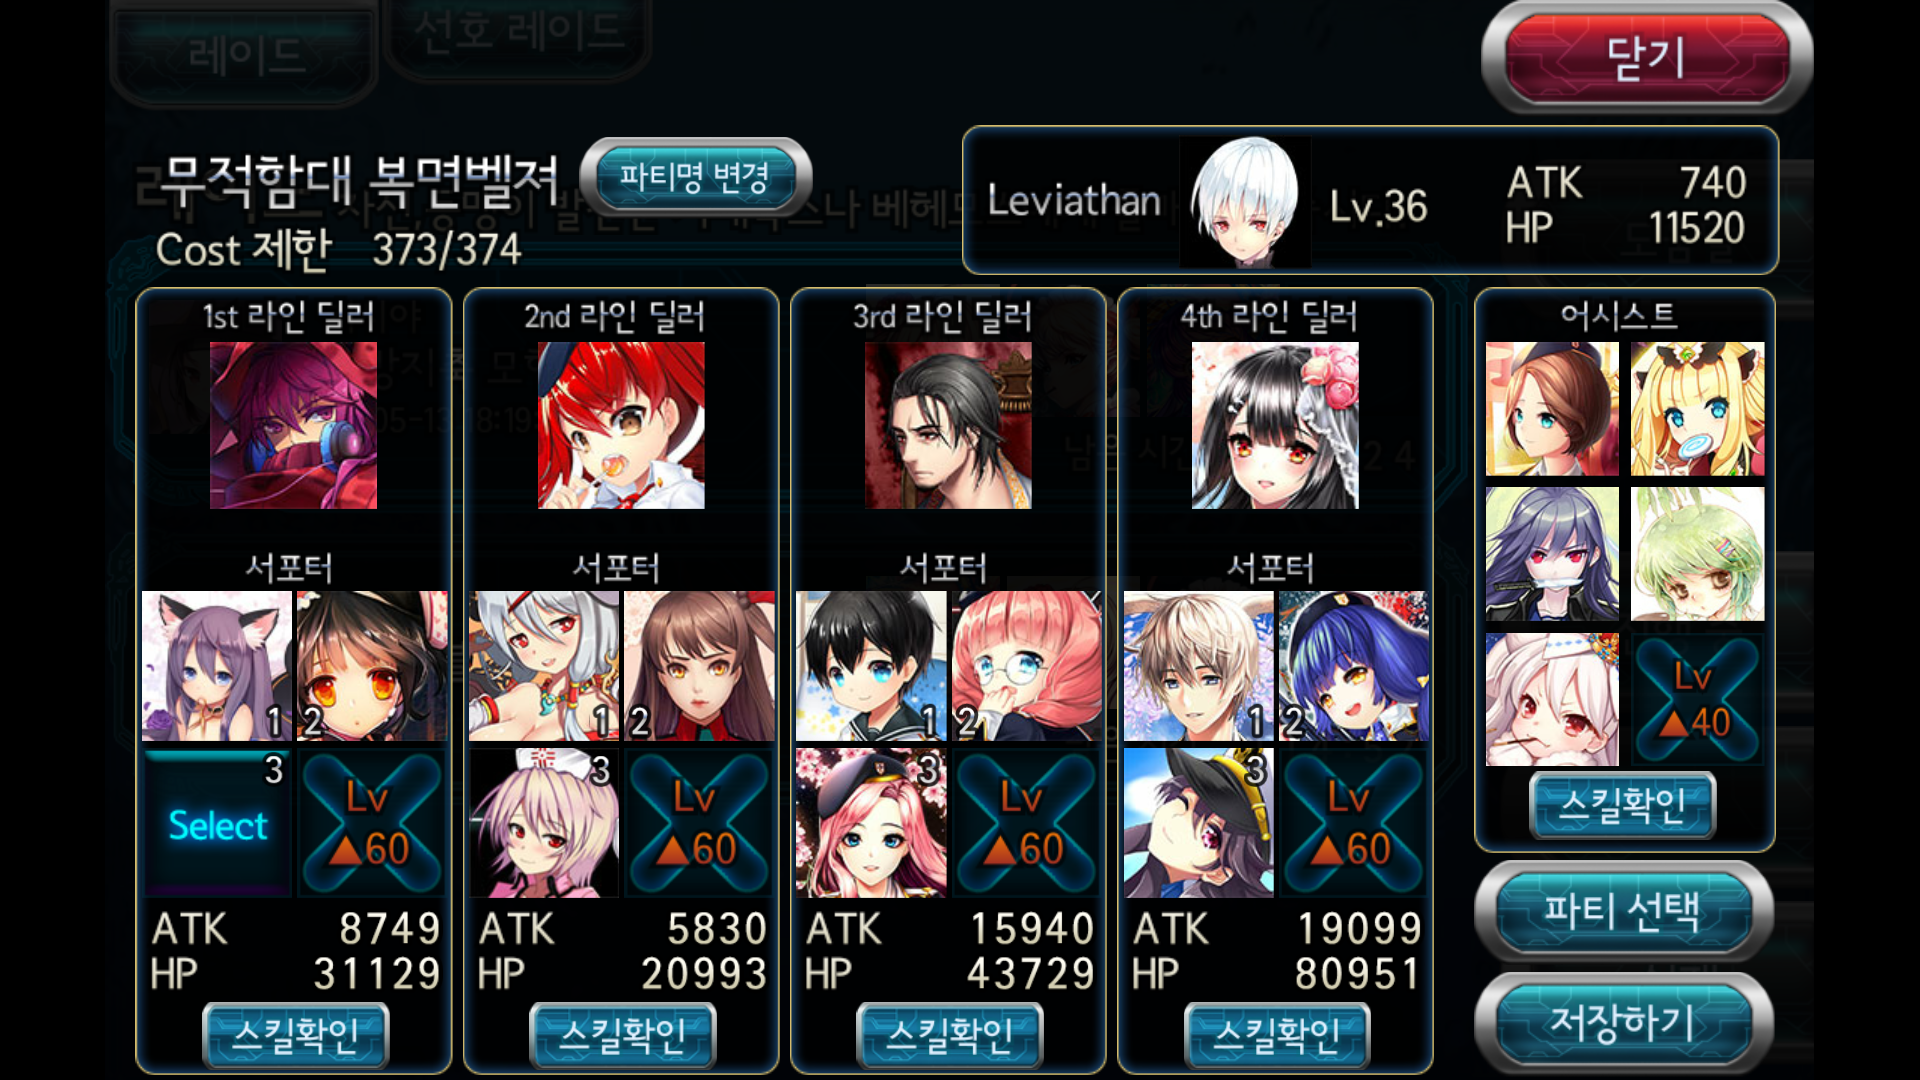Open the empty Select supporter slot
The image size is (1920, 1080).
click(x=217, y=823)
